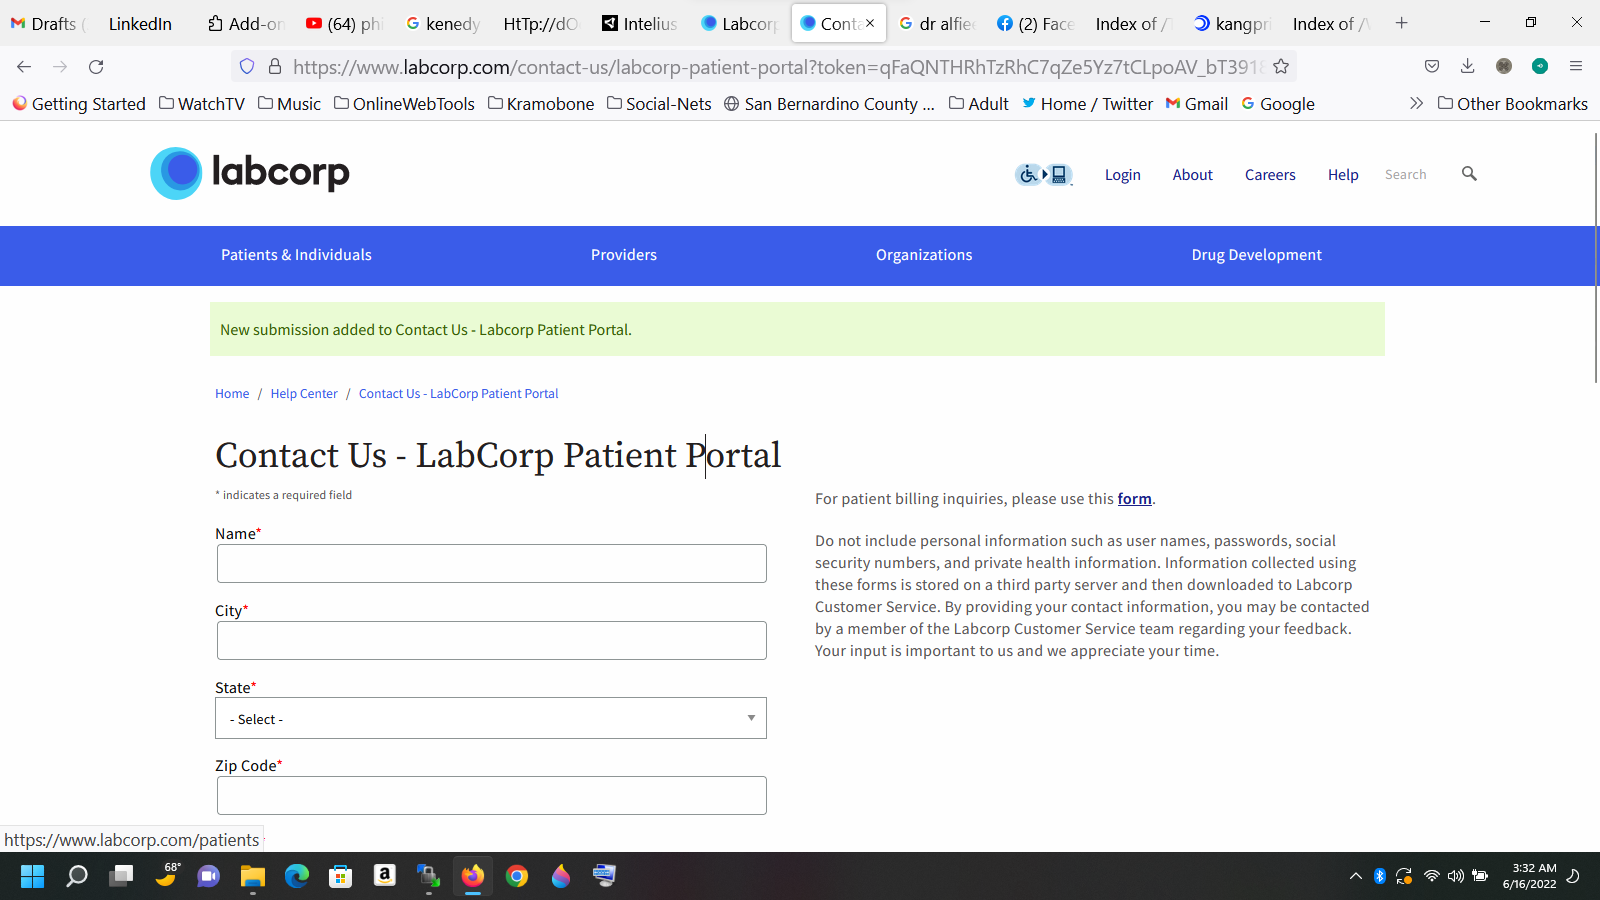1600x900 pixels.
Task: Show more bookmarks via the chevron overflow
Action: 1416,103
